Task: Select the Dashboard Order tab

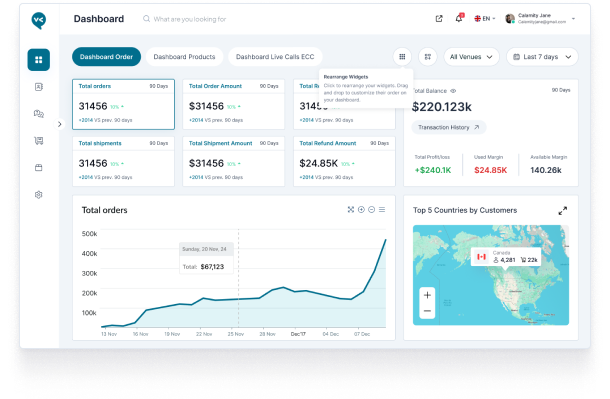Action: [106, 57]
